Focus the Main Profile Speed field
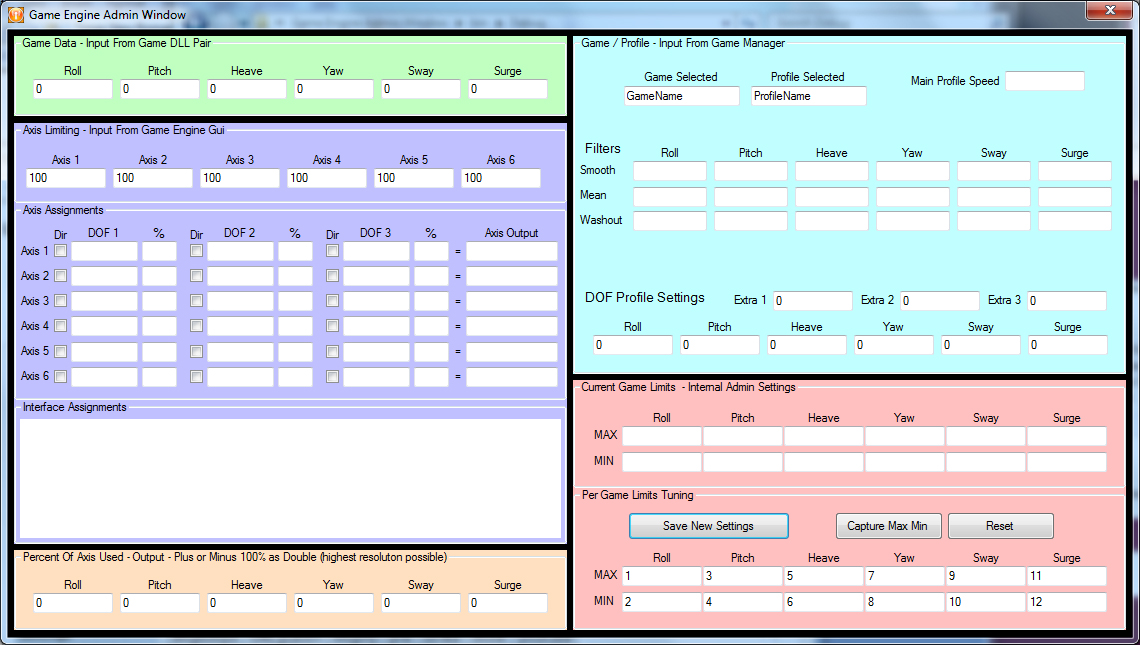Image resolution: width=1140 pixels, height=645 pixels. [x=1045, y=81]
